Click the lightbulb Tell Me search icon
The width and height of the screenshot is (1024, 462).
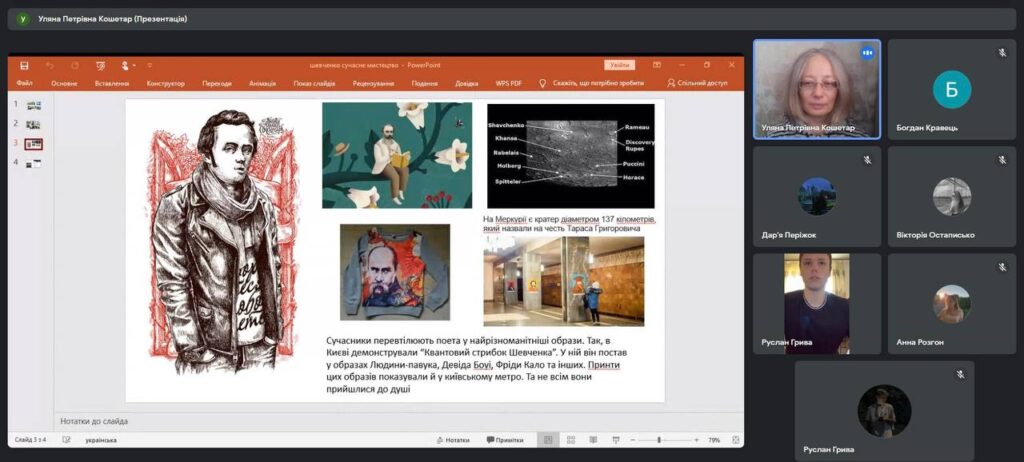(543, 84)
